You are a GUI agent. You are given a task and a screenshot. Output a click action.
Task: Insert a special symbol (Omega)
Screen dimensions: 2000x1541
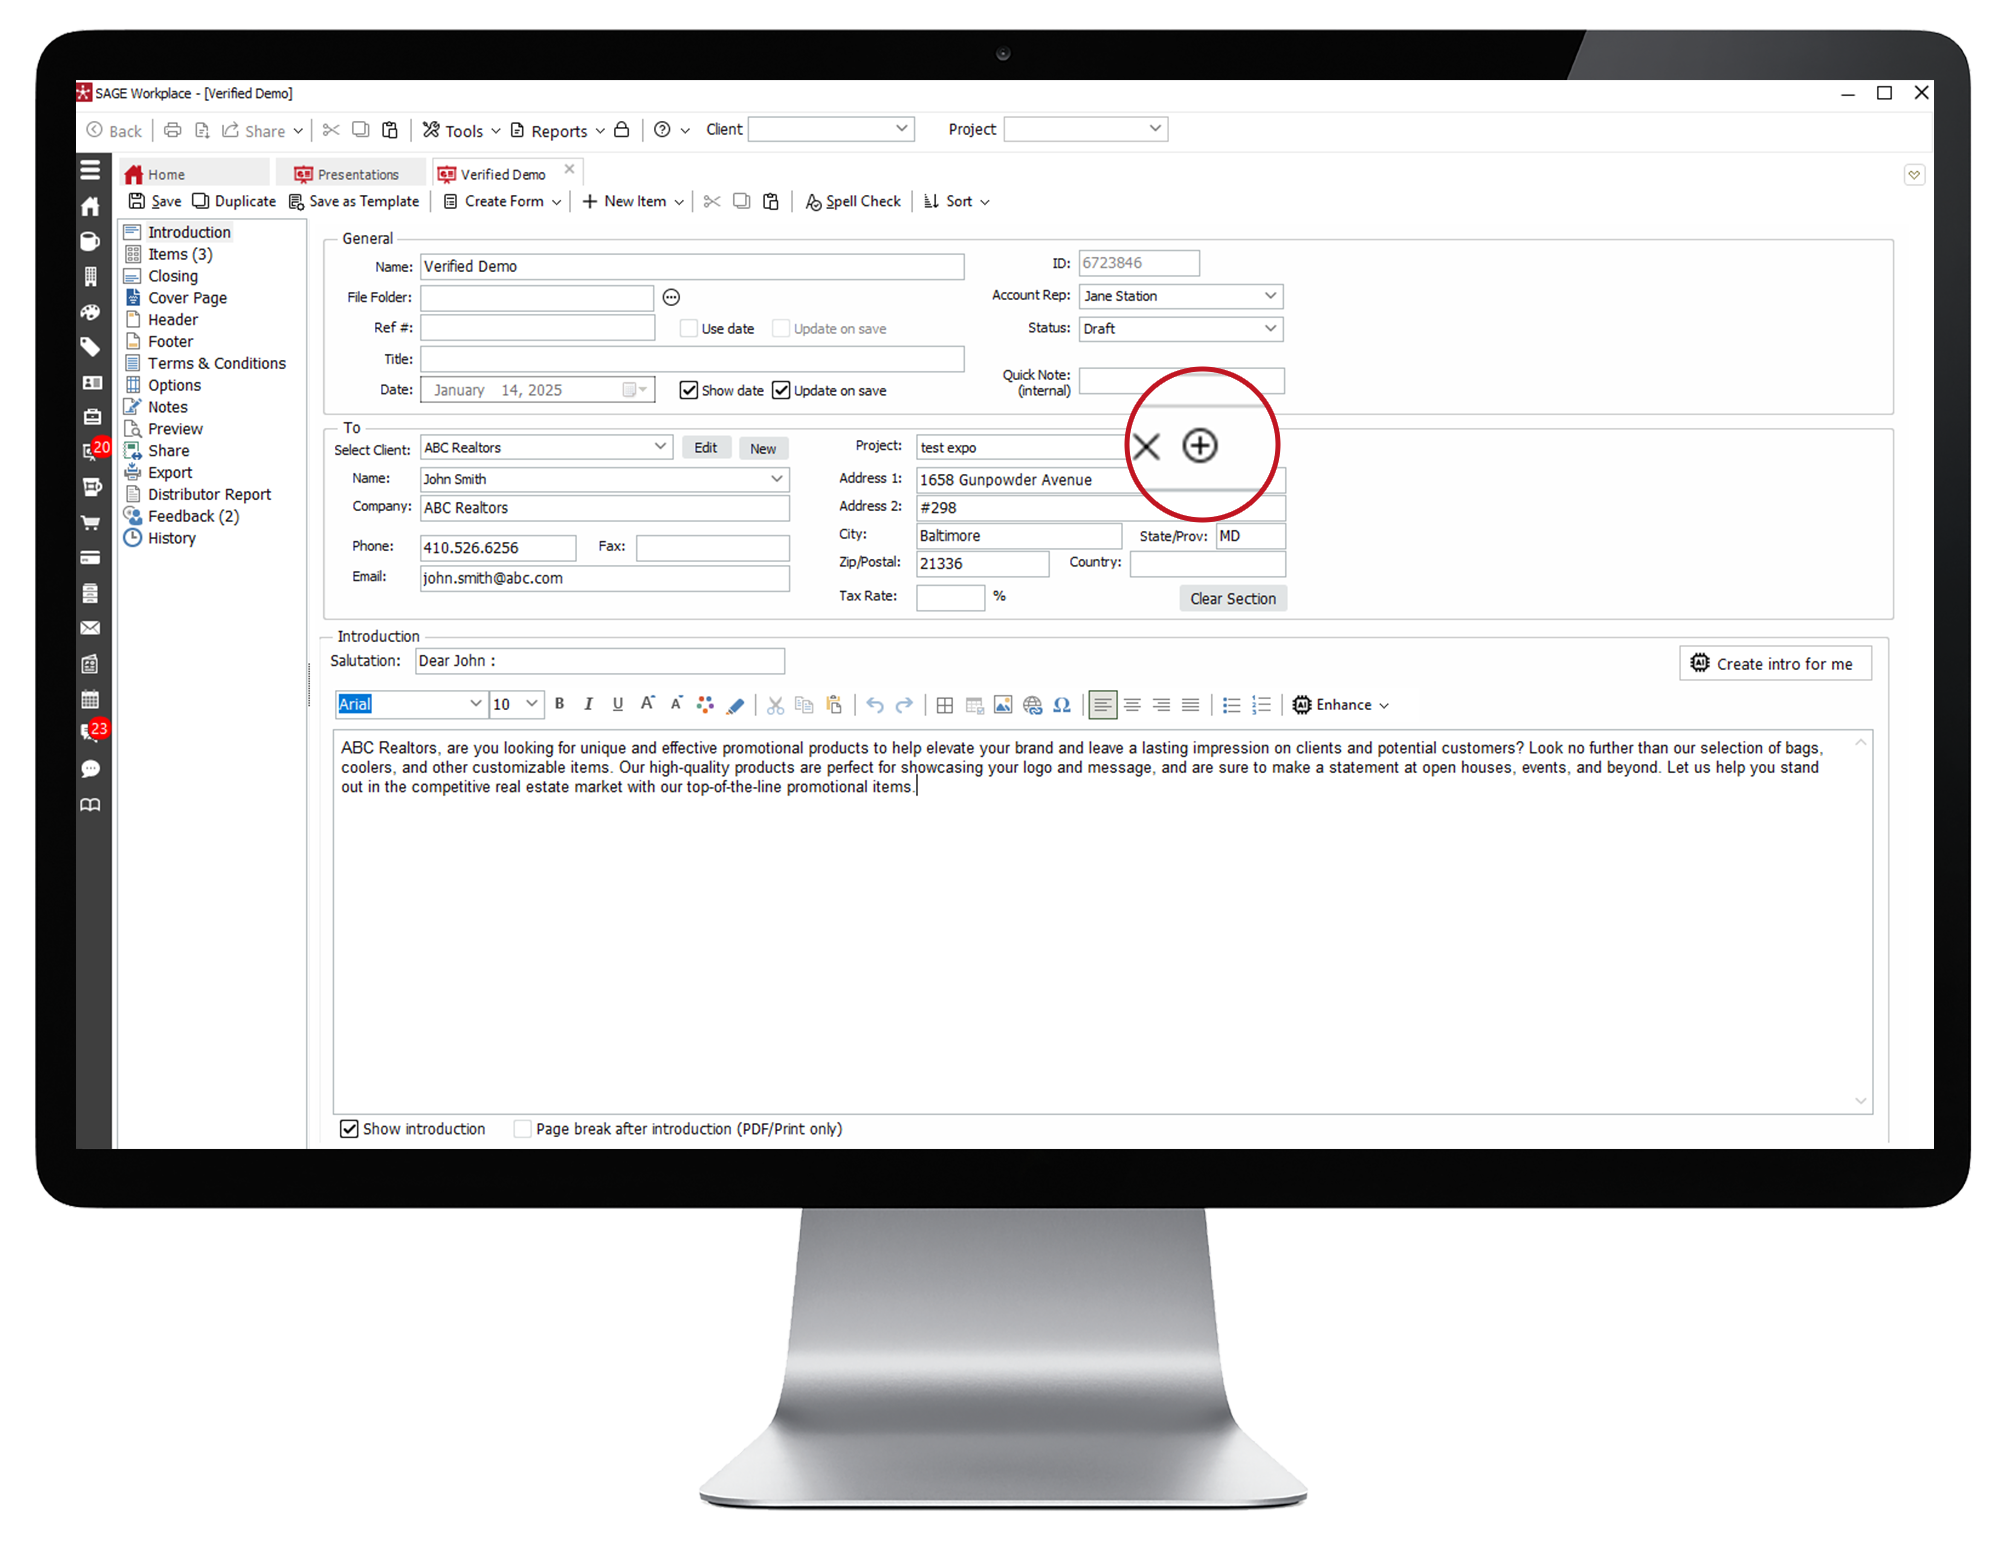[x=1062, y=705]
